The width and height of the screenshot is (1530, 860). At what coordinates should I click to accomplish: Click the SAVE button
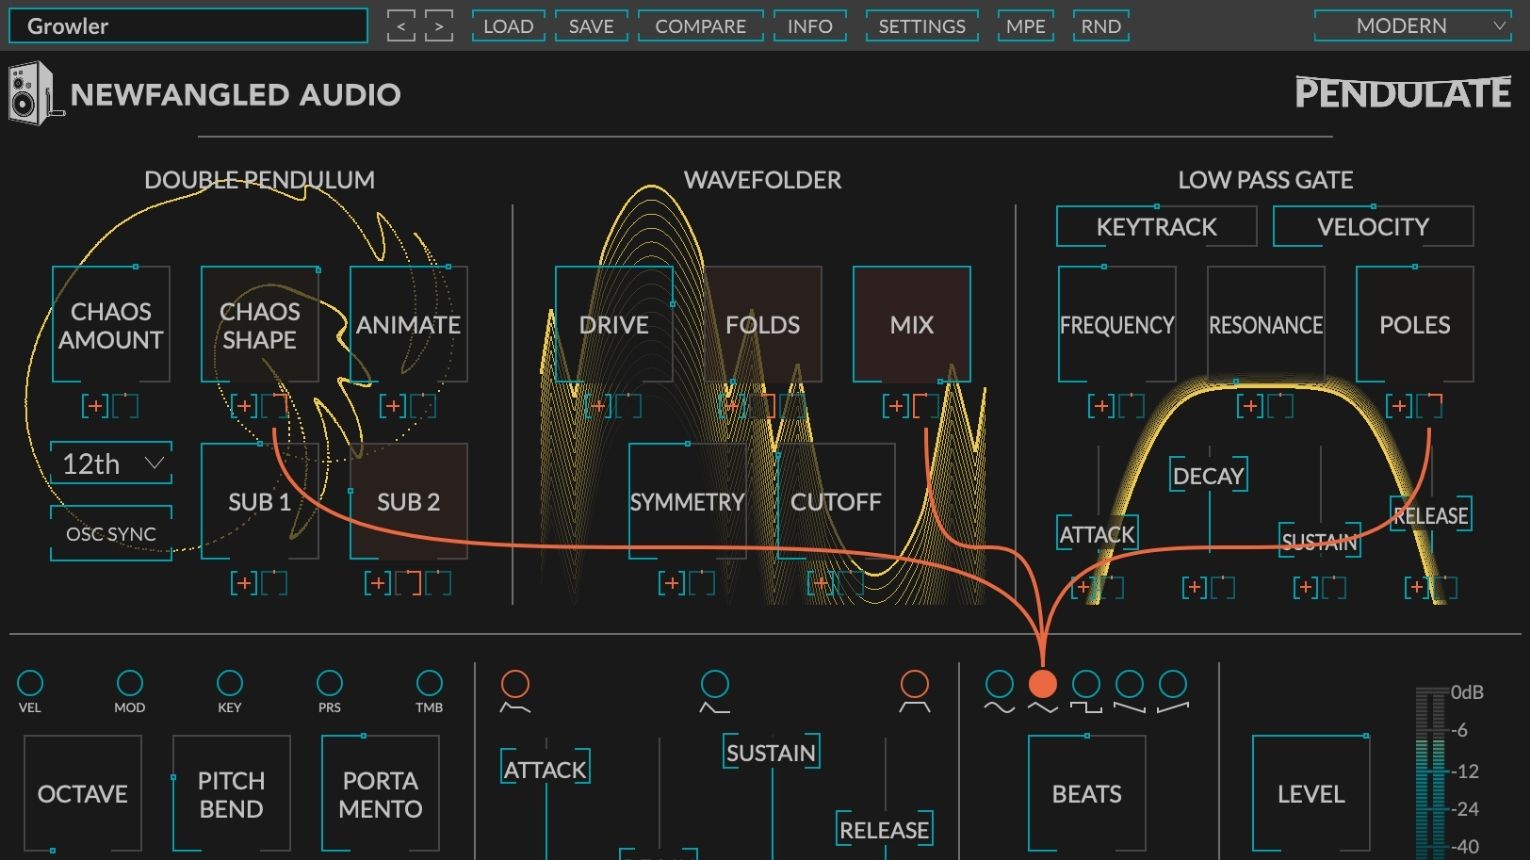pos(591,26)
